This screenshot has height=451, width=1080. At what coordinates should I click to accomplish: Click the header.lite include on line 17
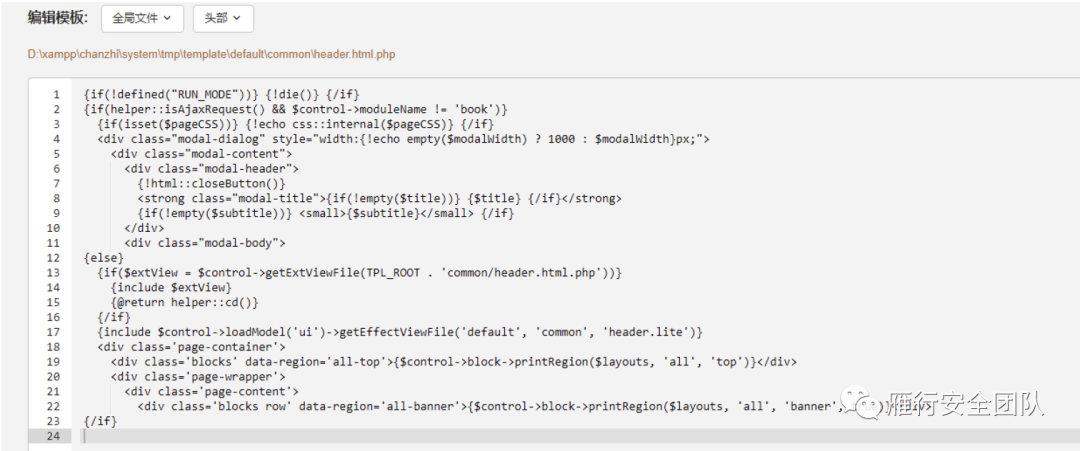click(400, 332)
